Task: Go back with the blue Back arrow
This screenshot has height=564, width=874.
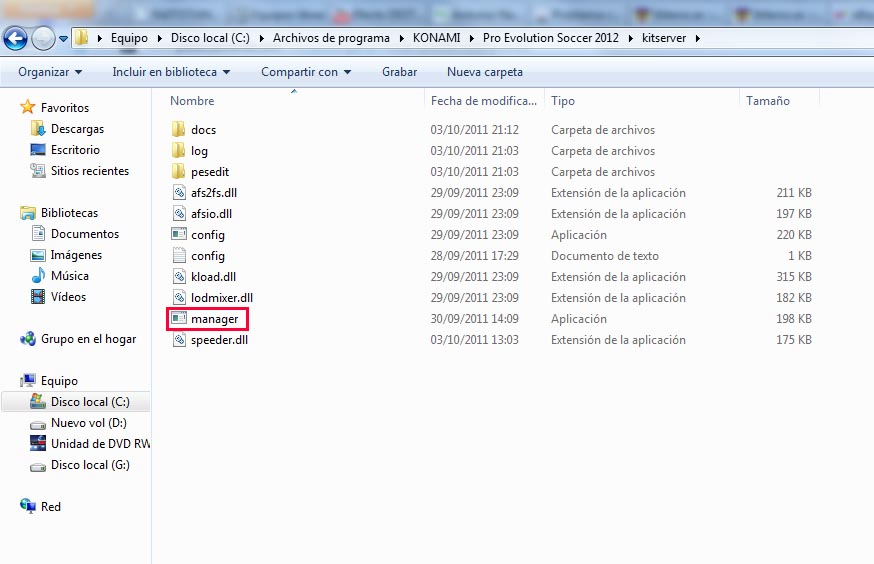Action: coord(15,38)
